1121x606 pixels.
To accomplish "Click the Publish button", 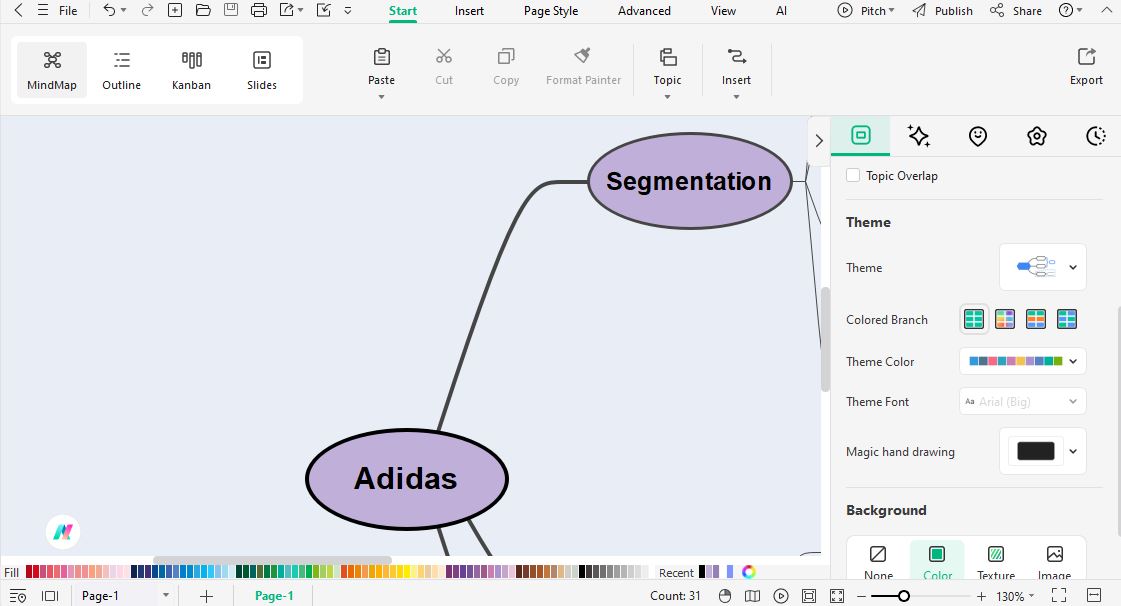I will click(x=942, y=11).
